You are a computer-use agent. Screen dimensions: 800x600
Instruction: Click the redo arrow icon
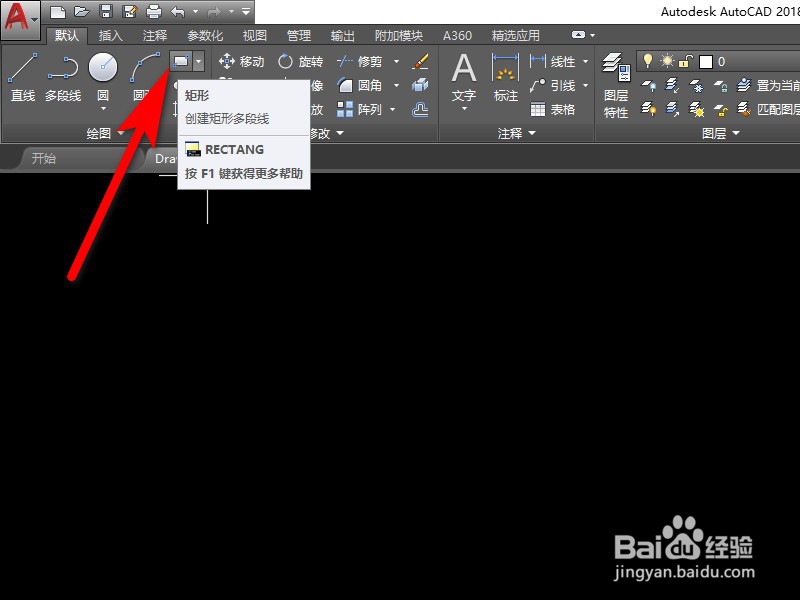(214, 11)
